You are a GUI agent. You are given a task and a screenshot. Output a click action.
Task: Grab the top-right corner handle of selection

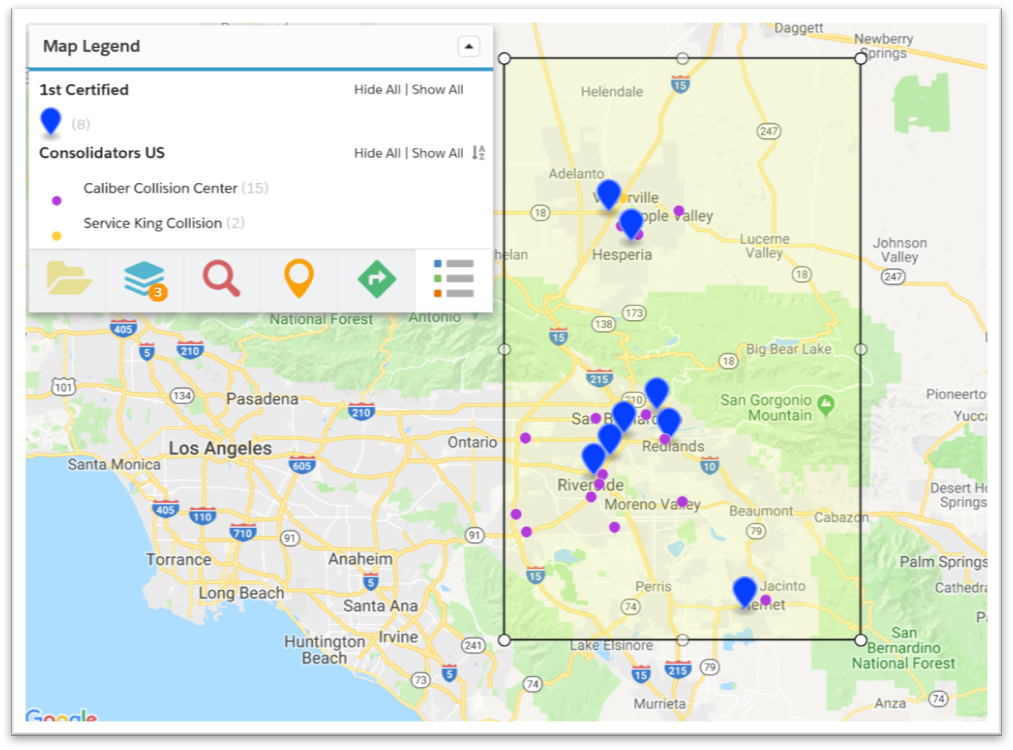pyautogui.click(x=861, y=59)
